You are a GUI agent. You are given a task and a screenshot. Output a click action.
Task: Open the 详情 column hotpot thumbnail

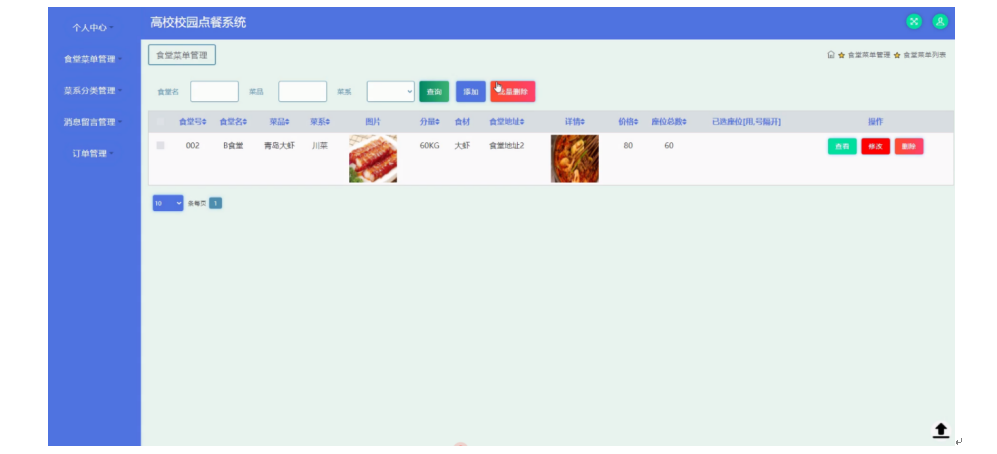click(575, 158)
